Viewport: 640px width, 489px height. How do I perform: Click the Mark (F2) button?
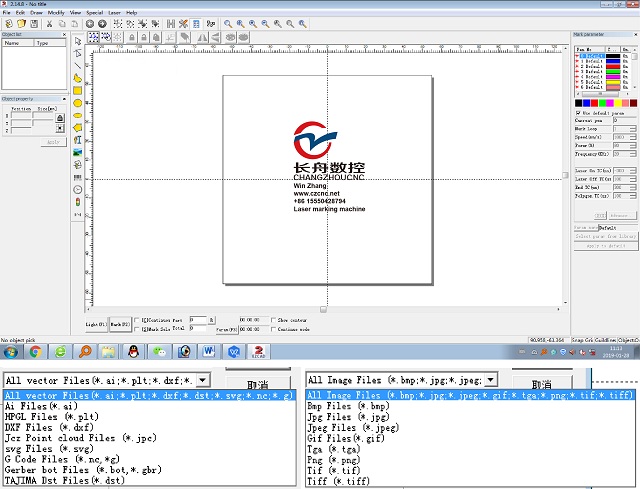pos(120,325)
